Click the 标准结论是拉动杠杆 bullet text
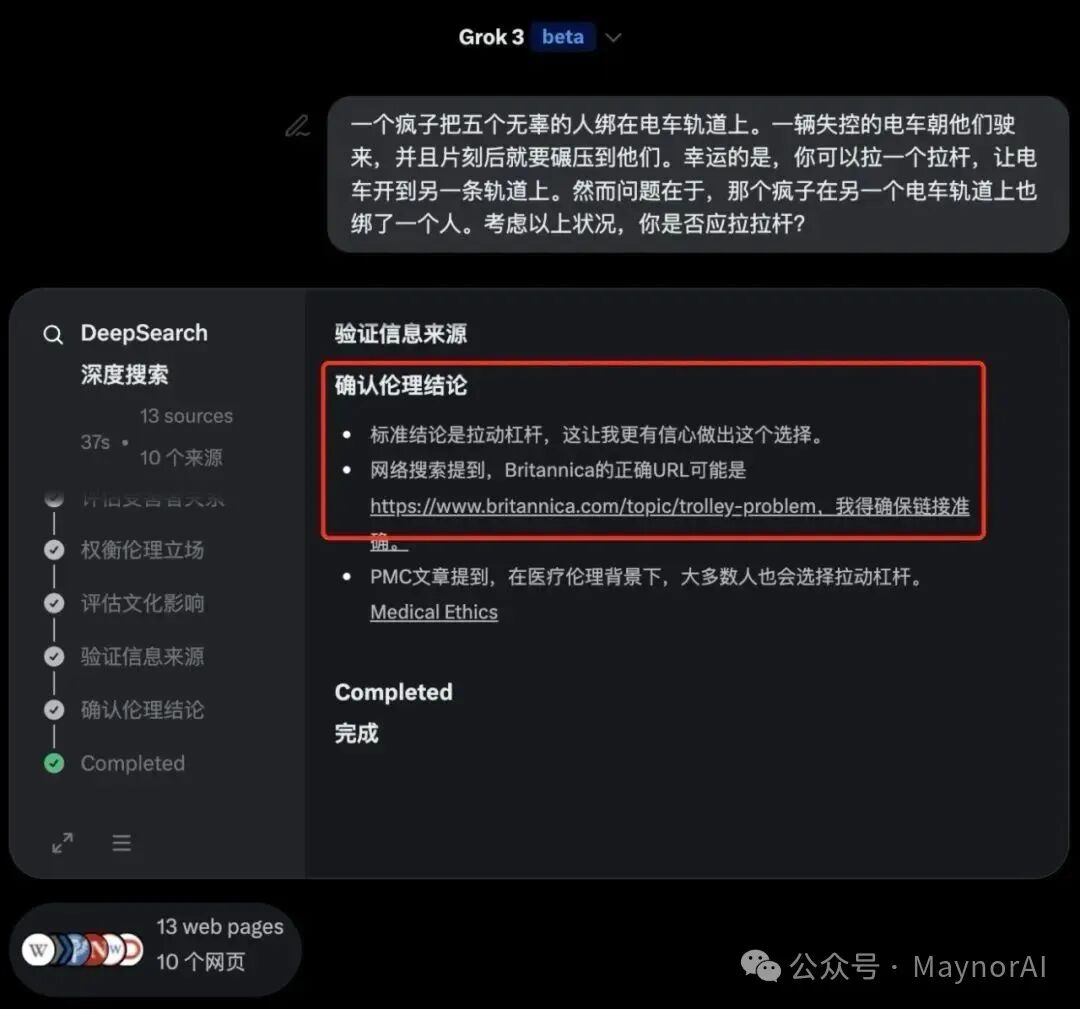The width and height of the screenshot is (1080, 1009). [x=596, y=435]
